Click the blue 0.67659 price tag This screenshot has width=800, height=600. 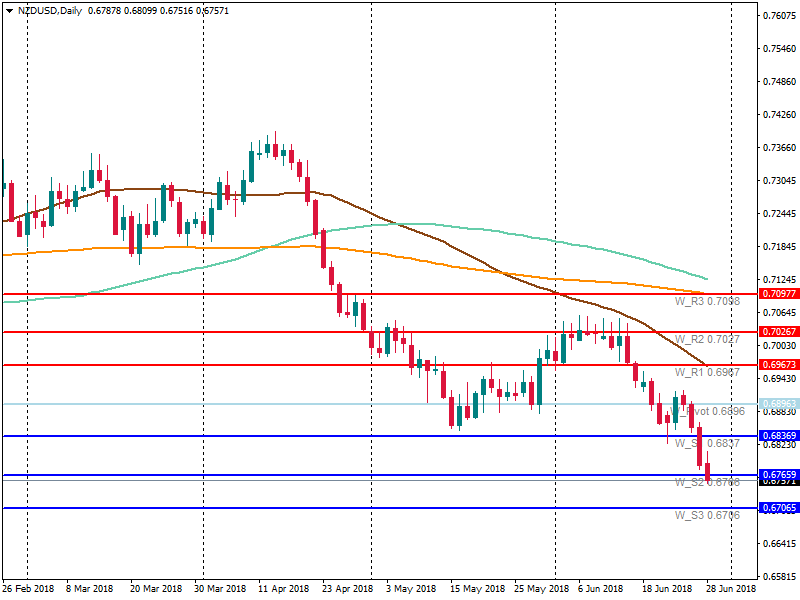777,474
